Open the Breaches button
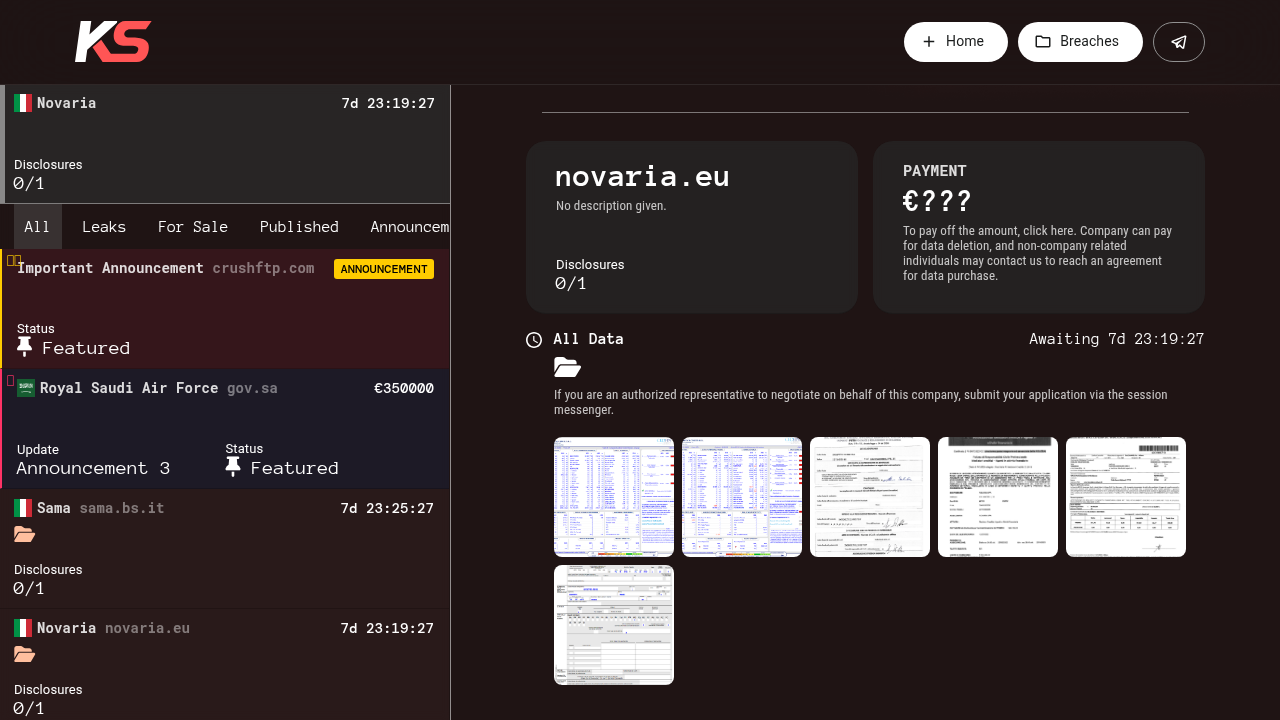The height and width of the screenshot is (720, 1280). (1080, 42)
